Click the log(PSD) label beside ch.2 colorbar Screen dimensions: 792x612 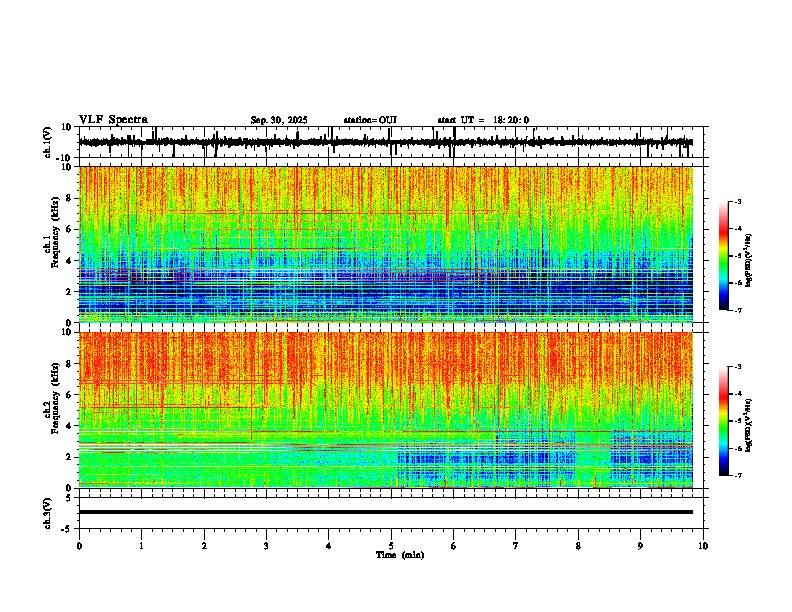[x=749, y=425]
